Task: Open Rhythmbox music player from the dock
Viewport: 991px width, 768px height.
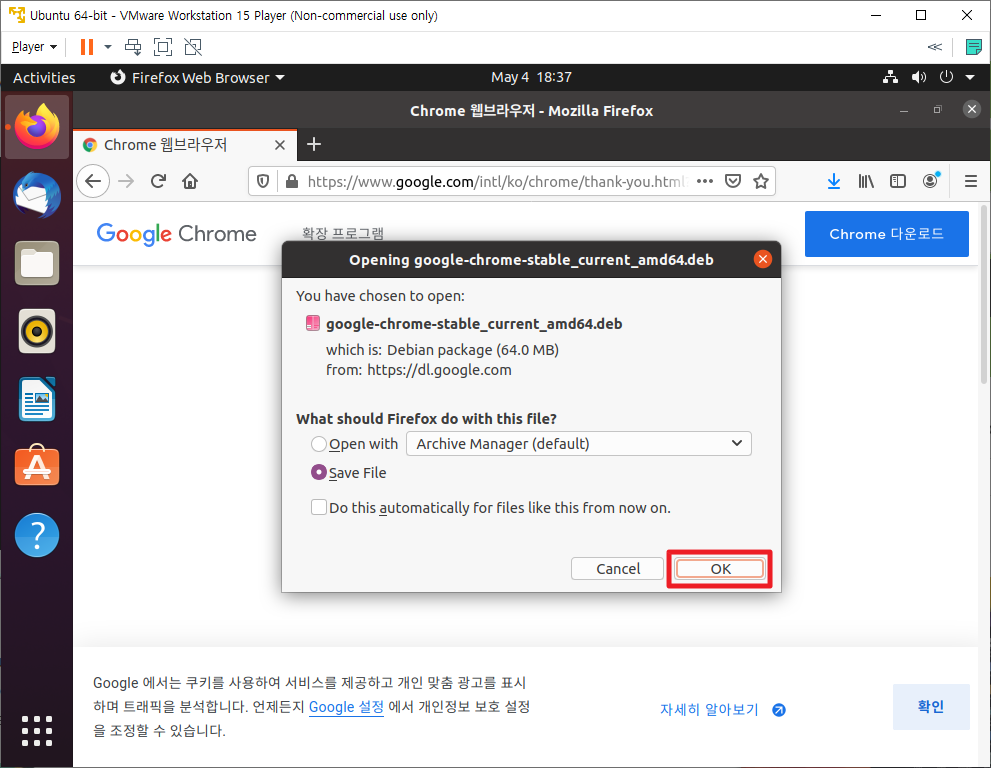Action: pos(37,331)
